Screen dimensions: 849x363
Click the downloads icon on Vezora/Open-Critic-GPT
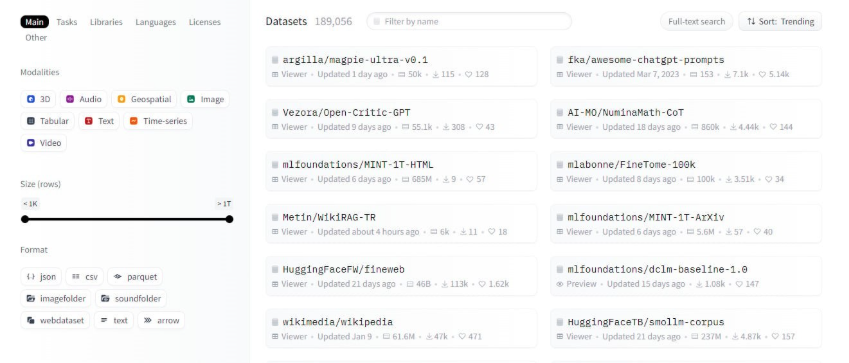[x=446, y=127]
